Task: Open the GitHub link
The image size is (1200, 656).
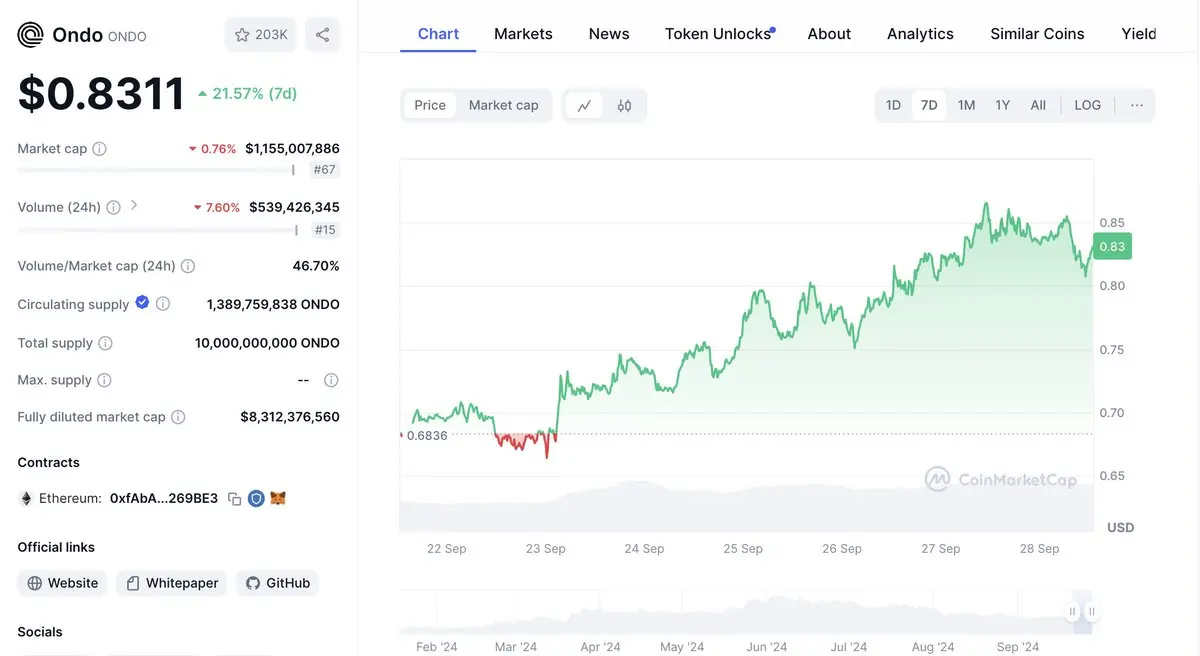Action: (x=278, y=583)
